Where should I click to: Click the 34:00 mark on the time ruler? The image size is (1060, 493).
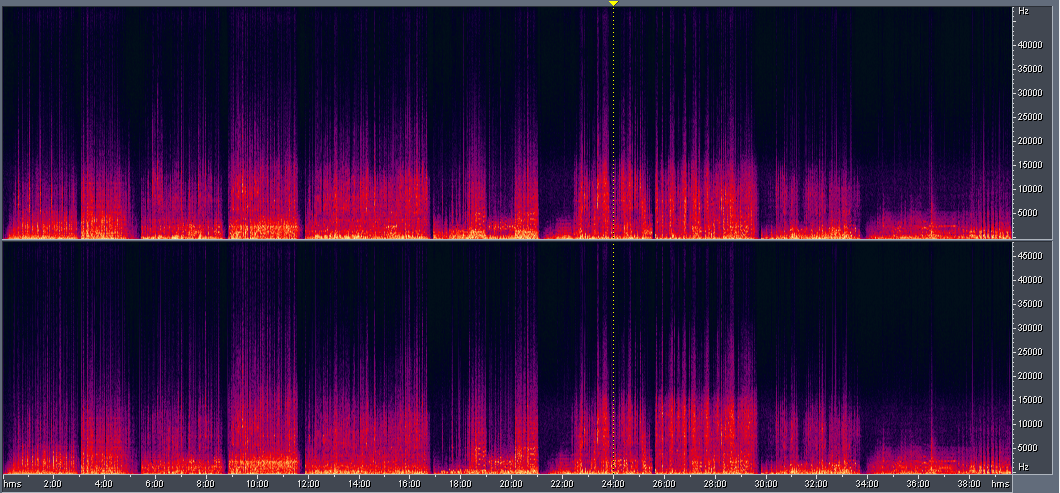pos(867,484)
